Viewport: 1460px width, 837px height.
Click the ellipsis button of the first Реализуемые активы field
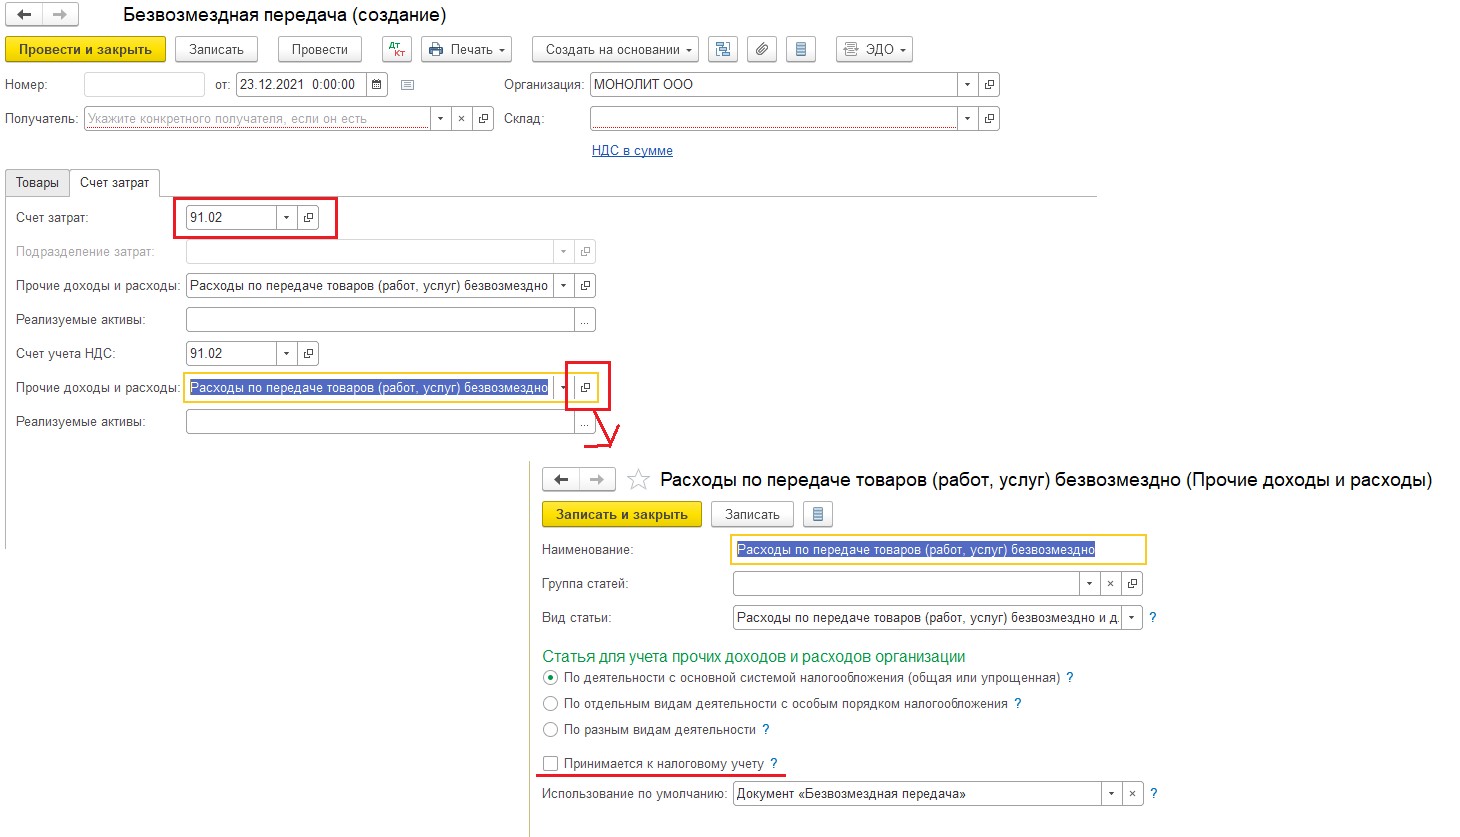coord(585,319)
